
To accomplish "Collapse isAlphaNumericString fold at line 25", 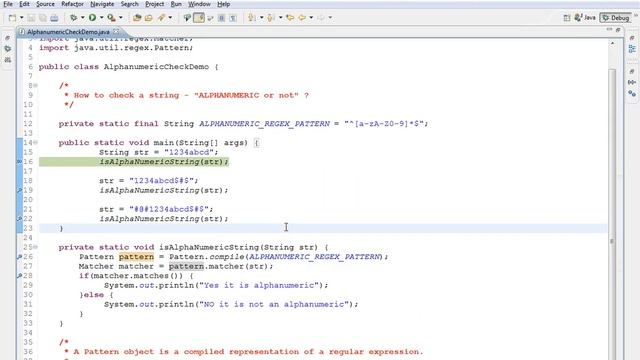I will (x=36, y=247).
